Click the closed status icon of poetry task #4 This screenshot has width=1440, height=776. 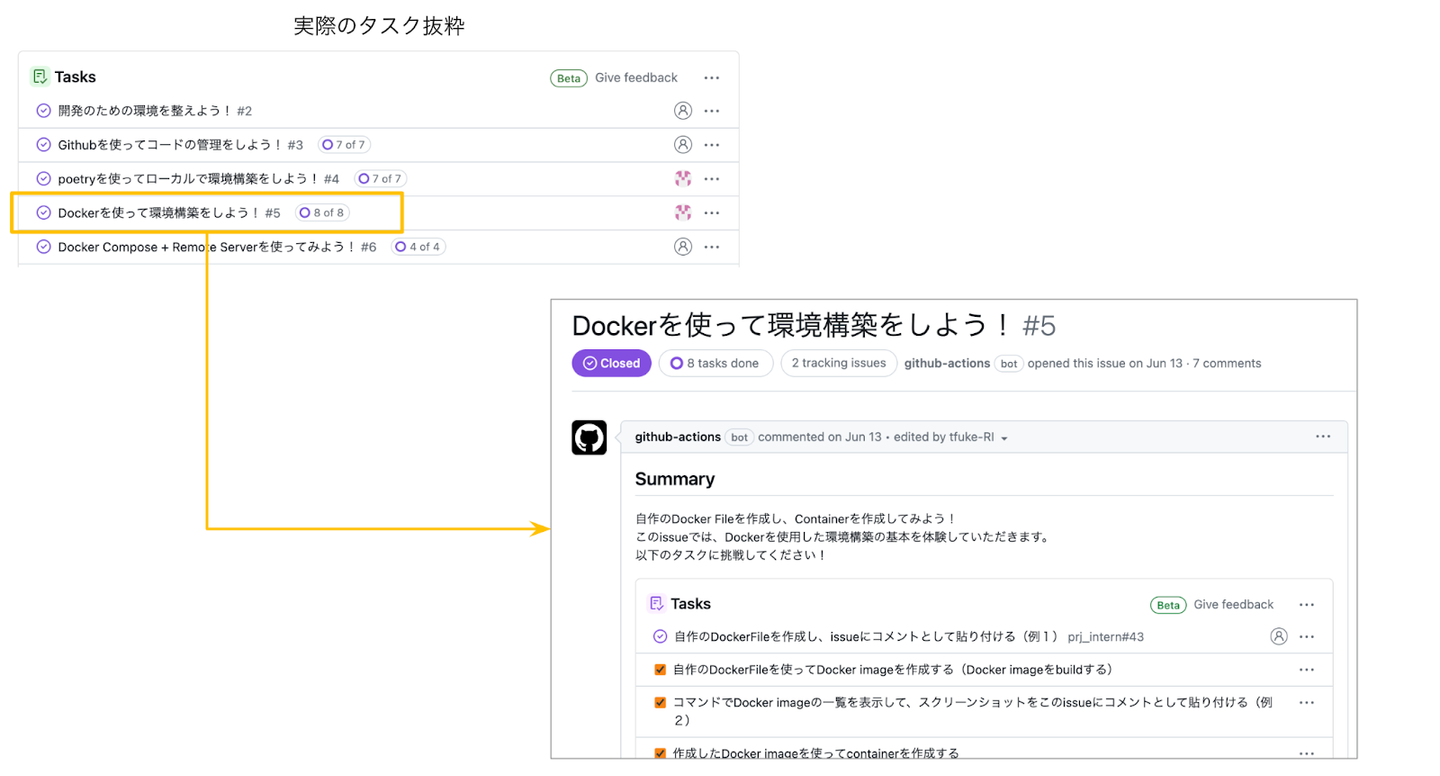point(43,179)
